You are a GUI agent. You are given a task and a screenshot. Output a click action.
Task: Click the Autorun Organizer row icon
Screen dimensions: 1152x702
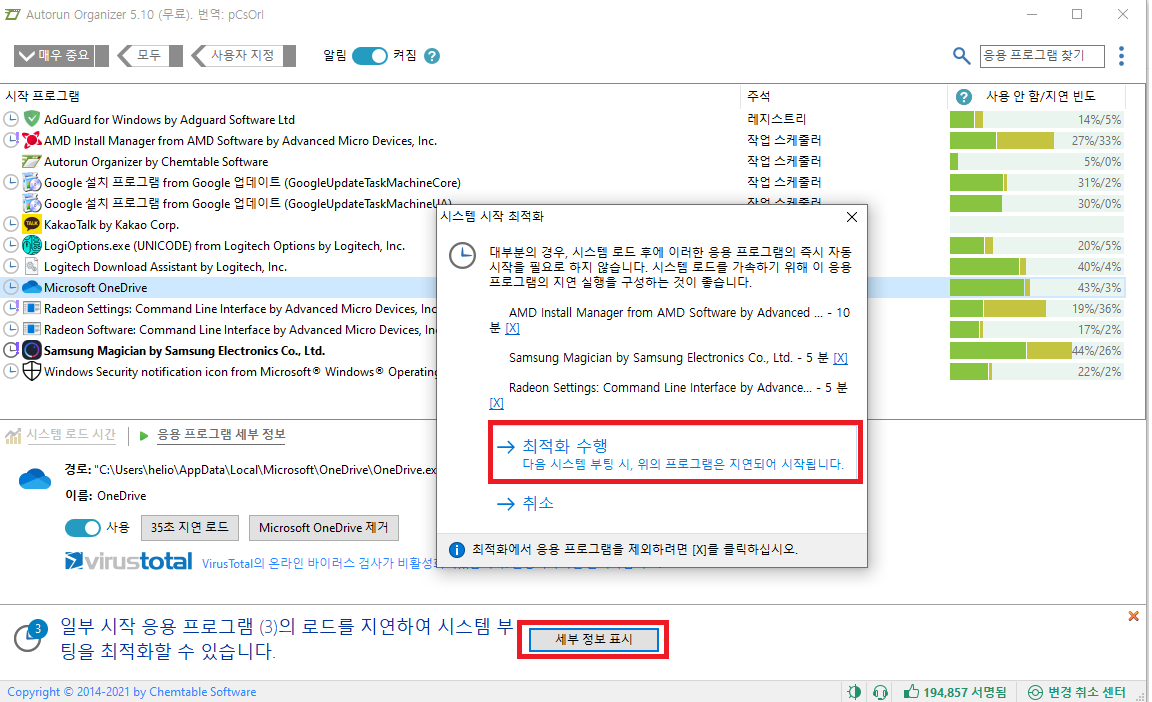click(32, 162)
